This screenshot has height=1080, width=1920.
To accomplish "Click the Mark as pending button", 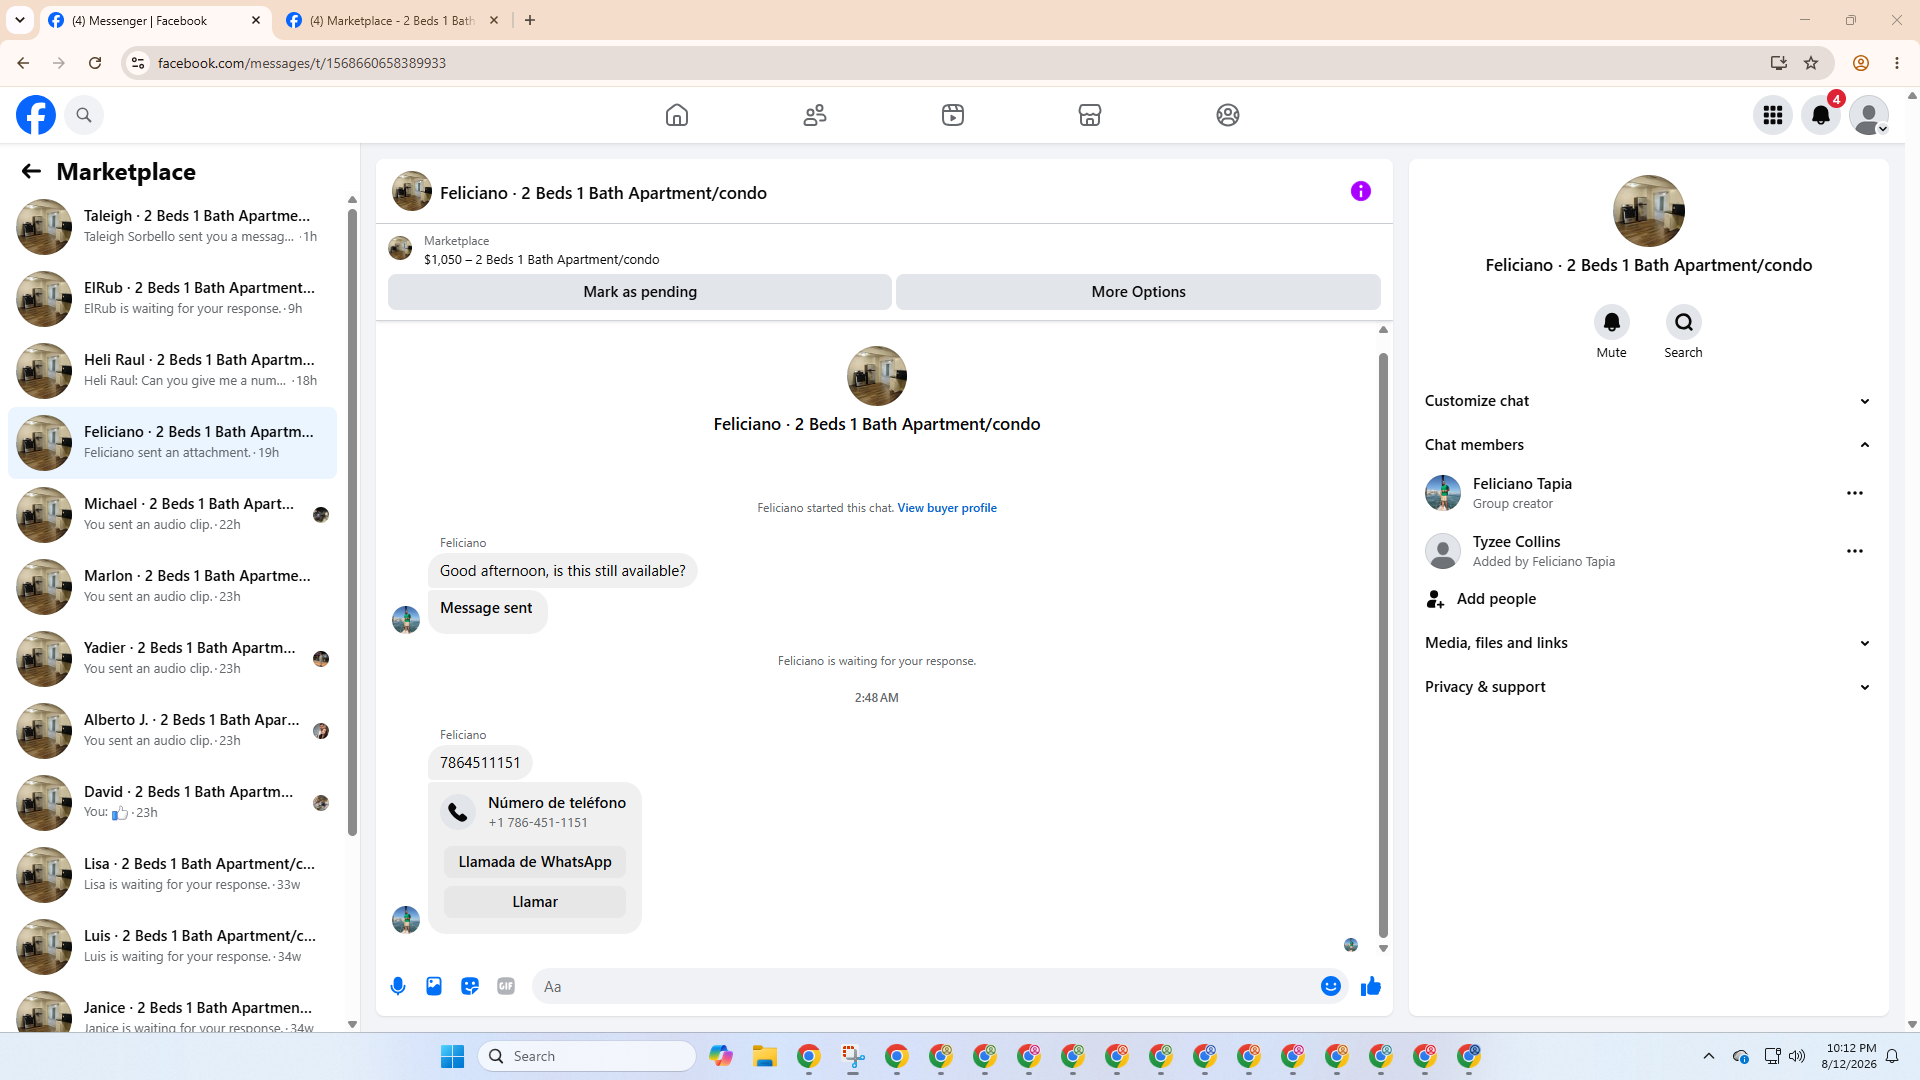I will [640, 292].
